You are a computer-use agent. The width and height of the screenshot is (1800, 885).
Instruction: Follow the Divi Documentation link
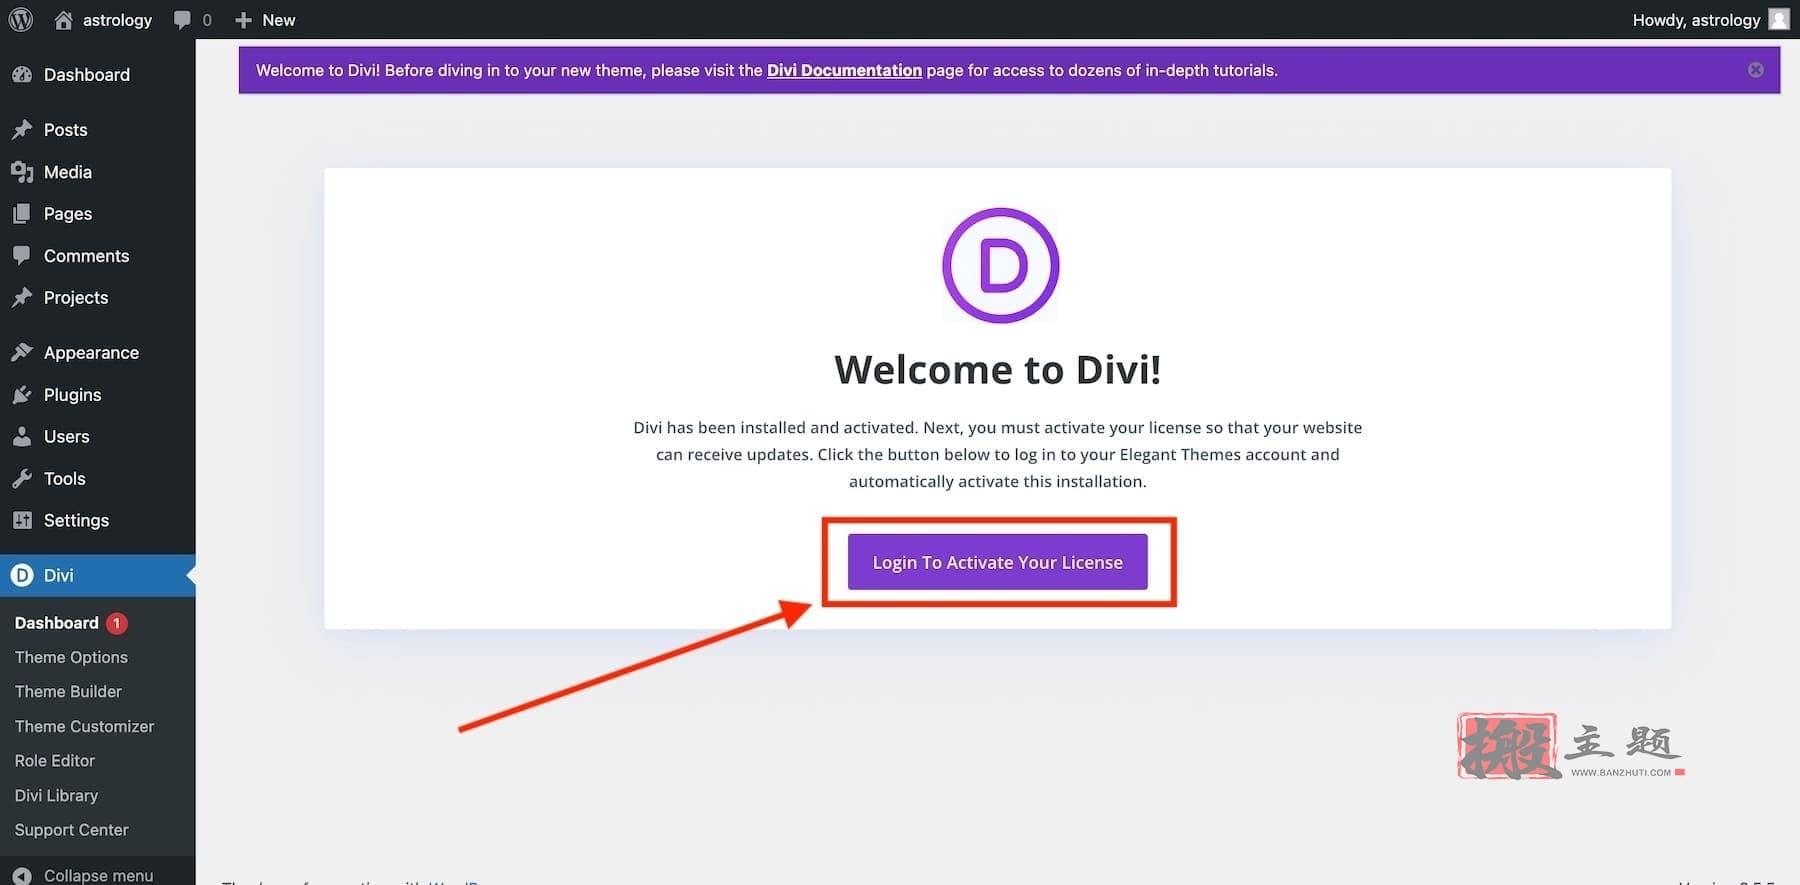coord(844,70)
